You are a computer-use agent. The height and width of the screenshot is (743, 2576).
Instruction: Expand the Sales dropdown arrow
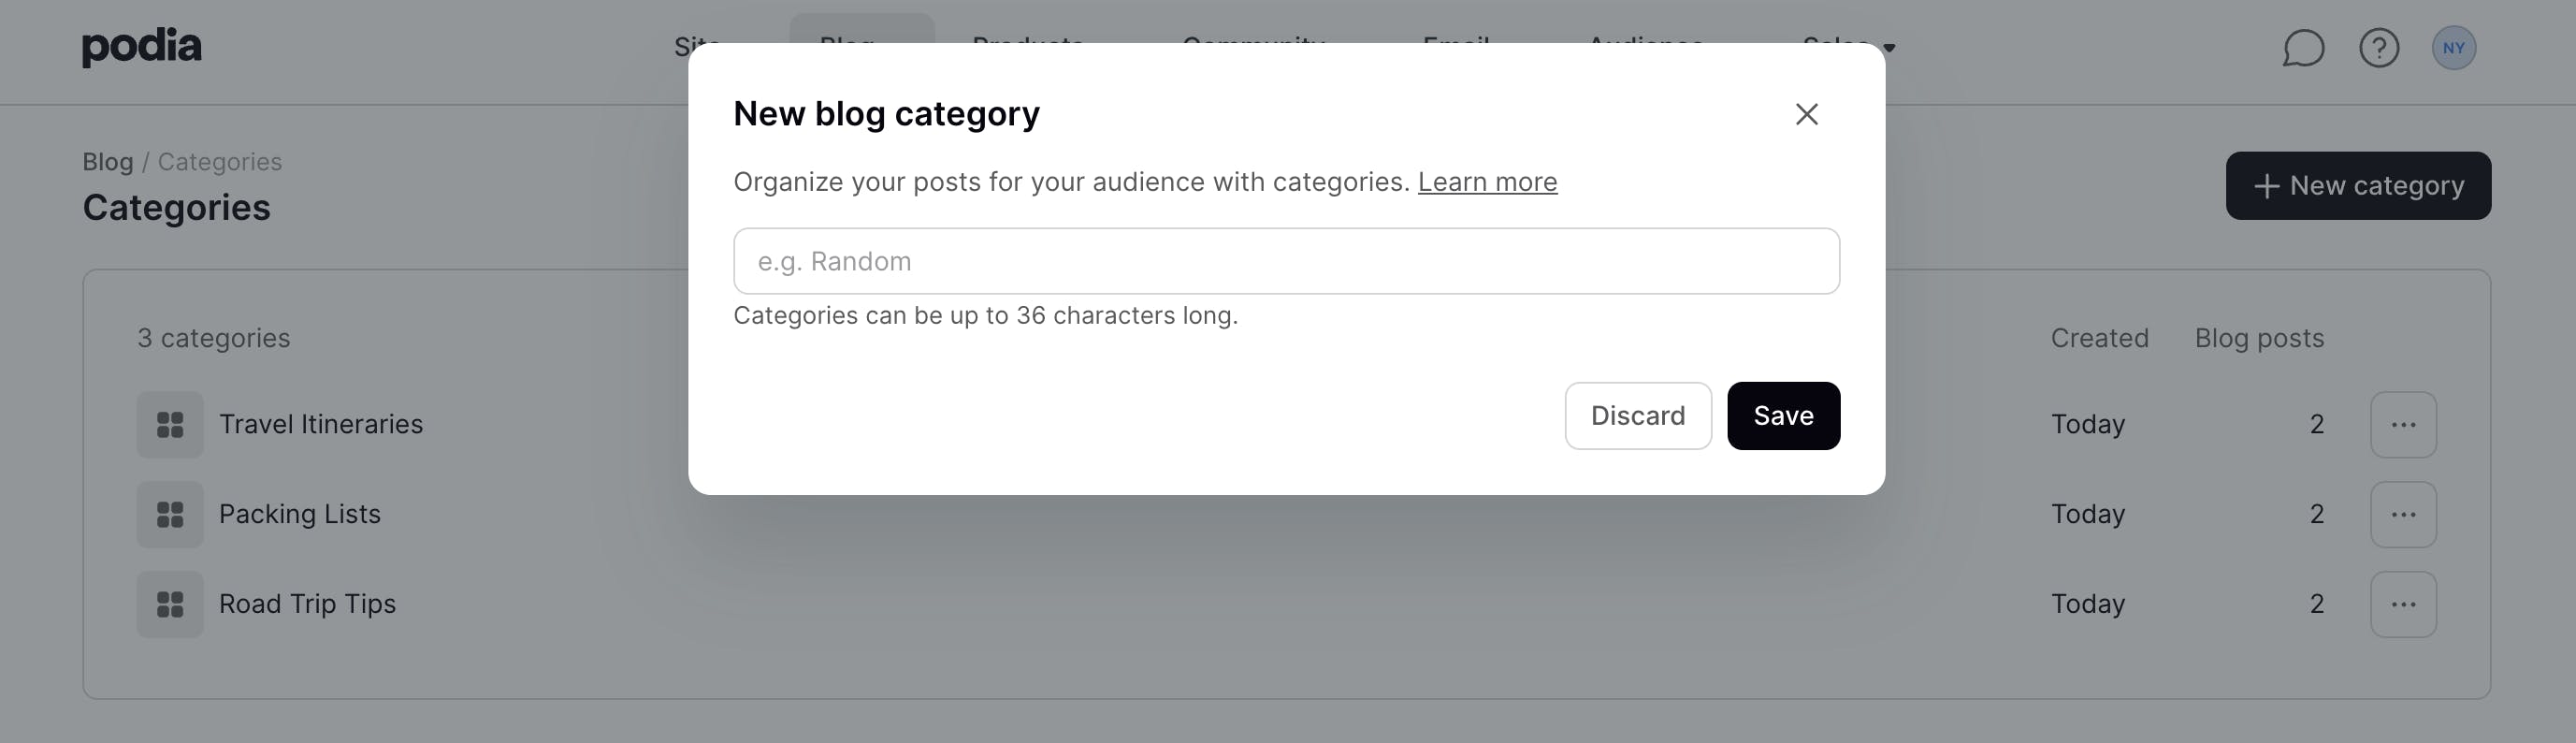[x=1889, y=47]
